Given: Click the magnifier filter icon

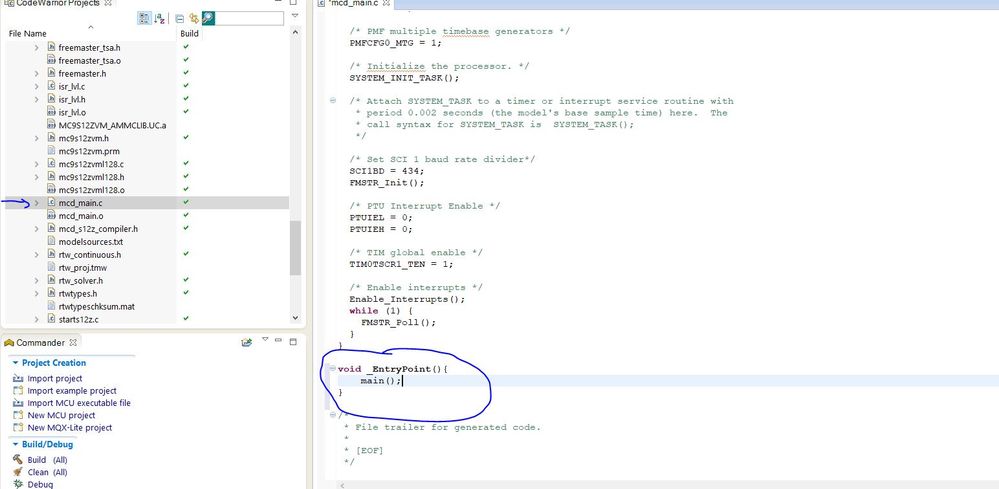Looking at the screenshot, I should (x=208, y=18).
